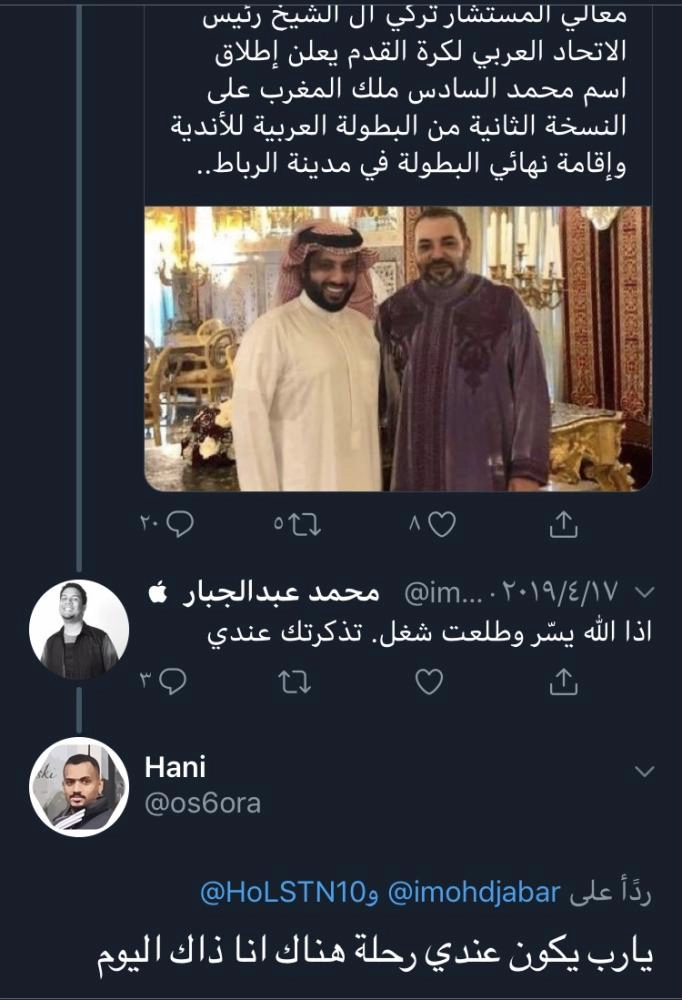Share محمد عبدالجبار's tweet
The width and height of the screenshot is (682, 1000).
(x=564, y=682)
